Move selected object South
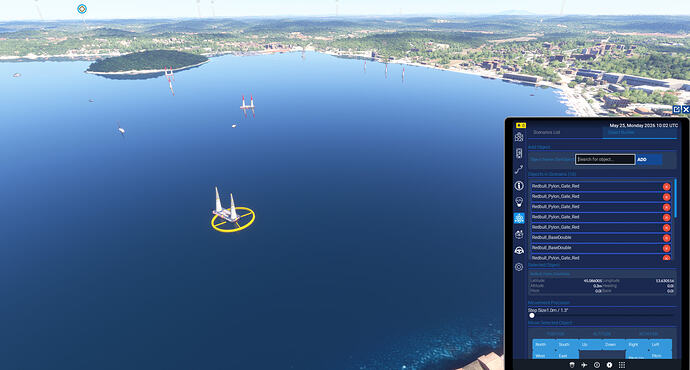 tap(567, 344)
